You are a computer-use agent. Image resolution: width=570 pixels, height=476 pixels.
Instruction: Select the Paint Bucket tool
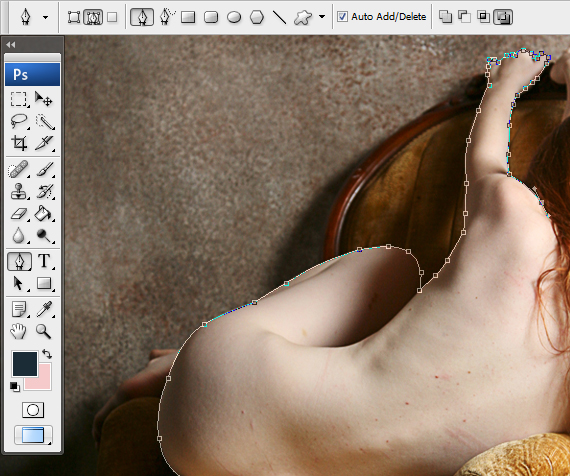pyautogui.click(x=44, y=214)
